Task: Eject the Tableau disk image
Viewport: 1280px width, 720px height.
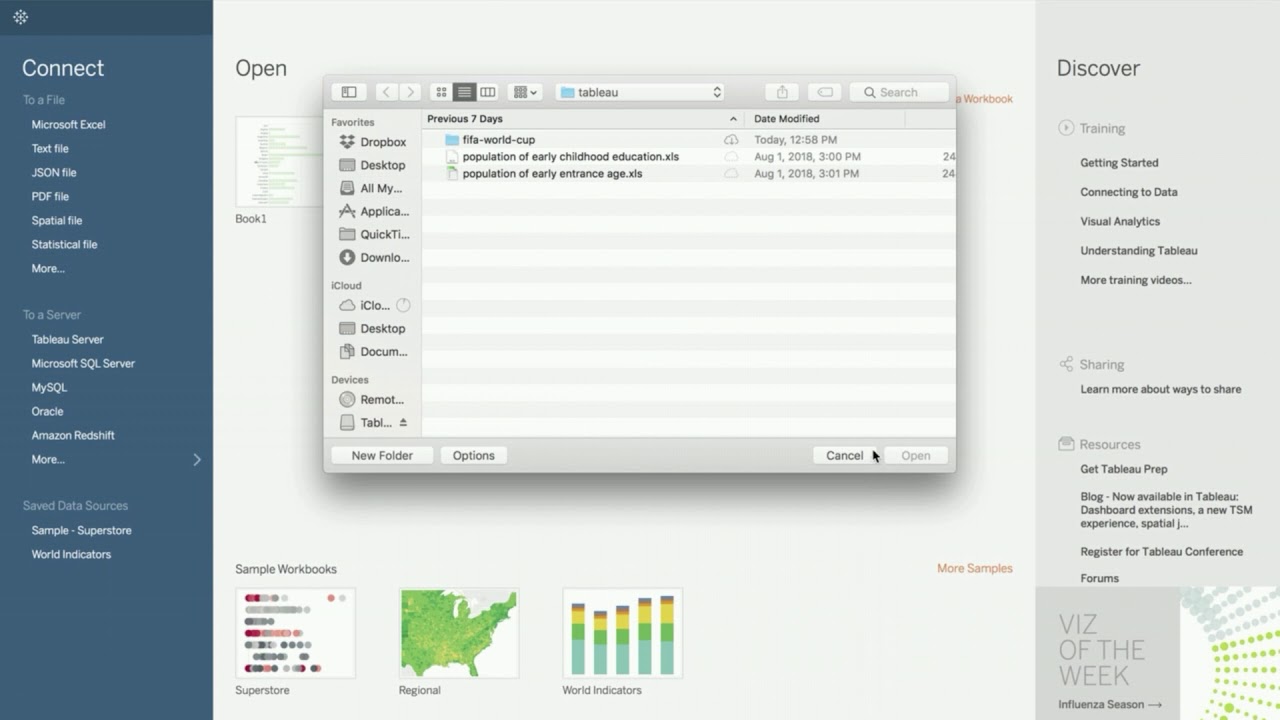Action: point(403,423)
